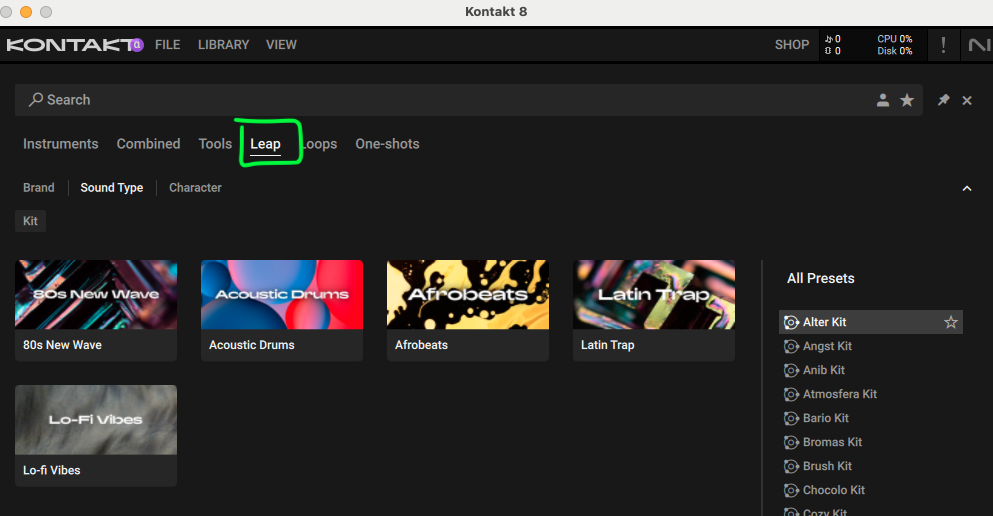This screenshot has width=993, height=516.
Task: Open the FILE menu
Action: click(168, 45)
